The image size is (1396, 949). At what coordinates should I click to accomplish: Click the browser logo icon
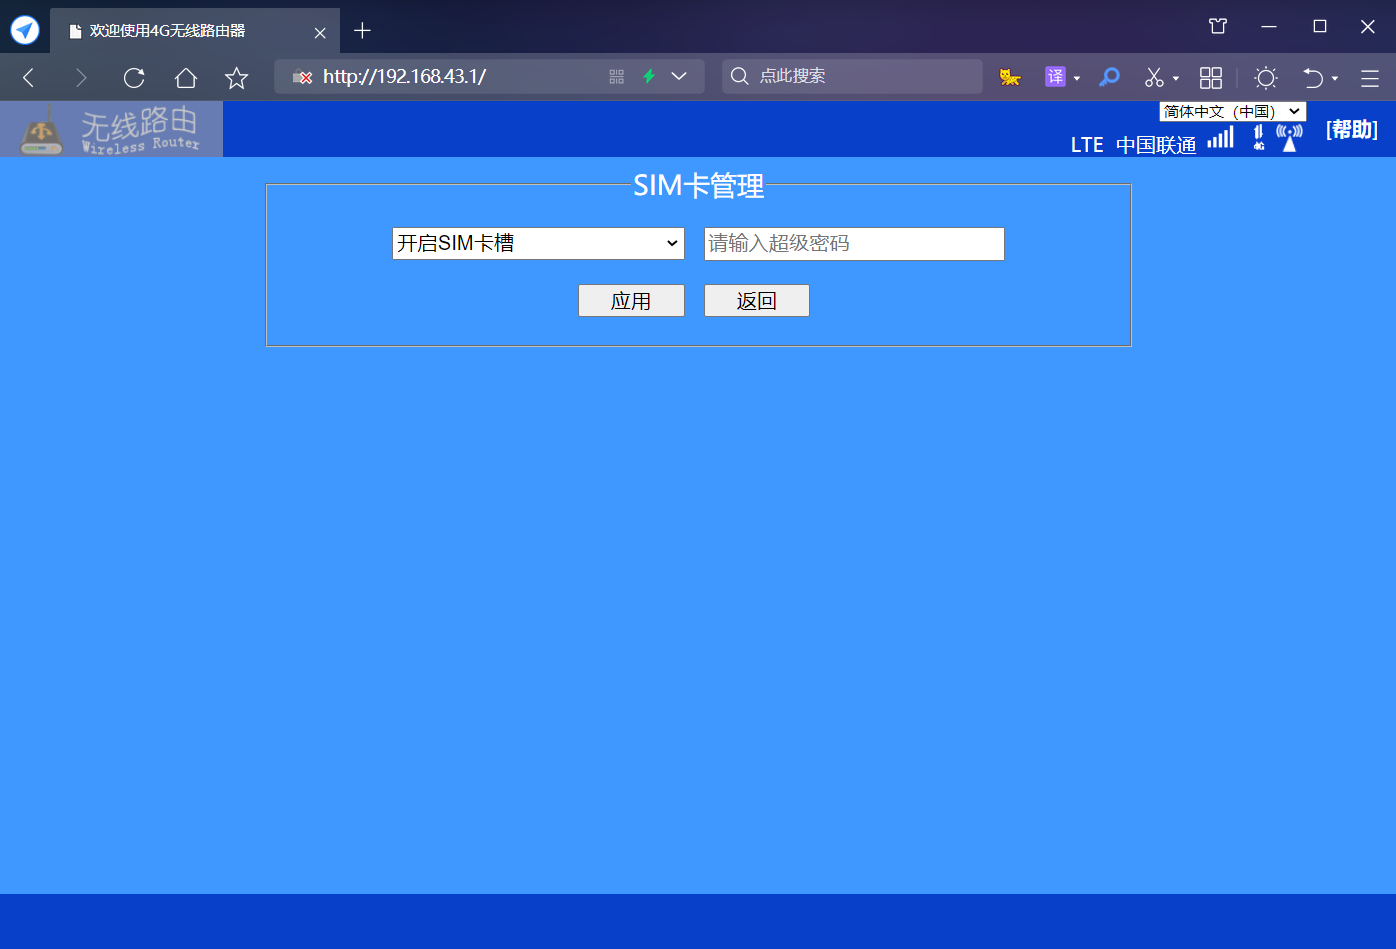pos(25,30)
